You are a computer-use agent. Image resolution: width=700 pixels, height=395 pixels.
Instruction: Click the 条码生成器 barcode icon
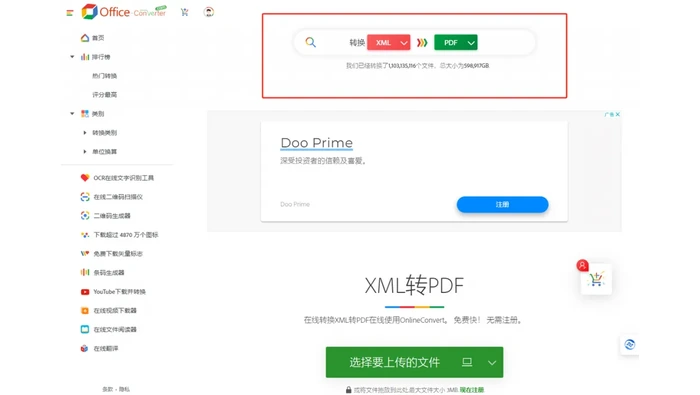point(85,272)
